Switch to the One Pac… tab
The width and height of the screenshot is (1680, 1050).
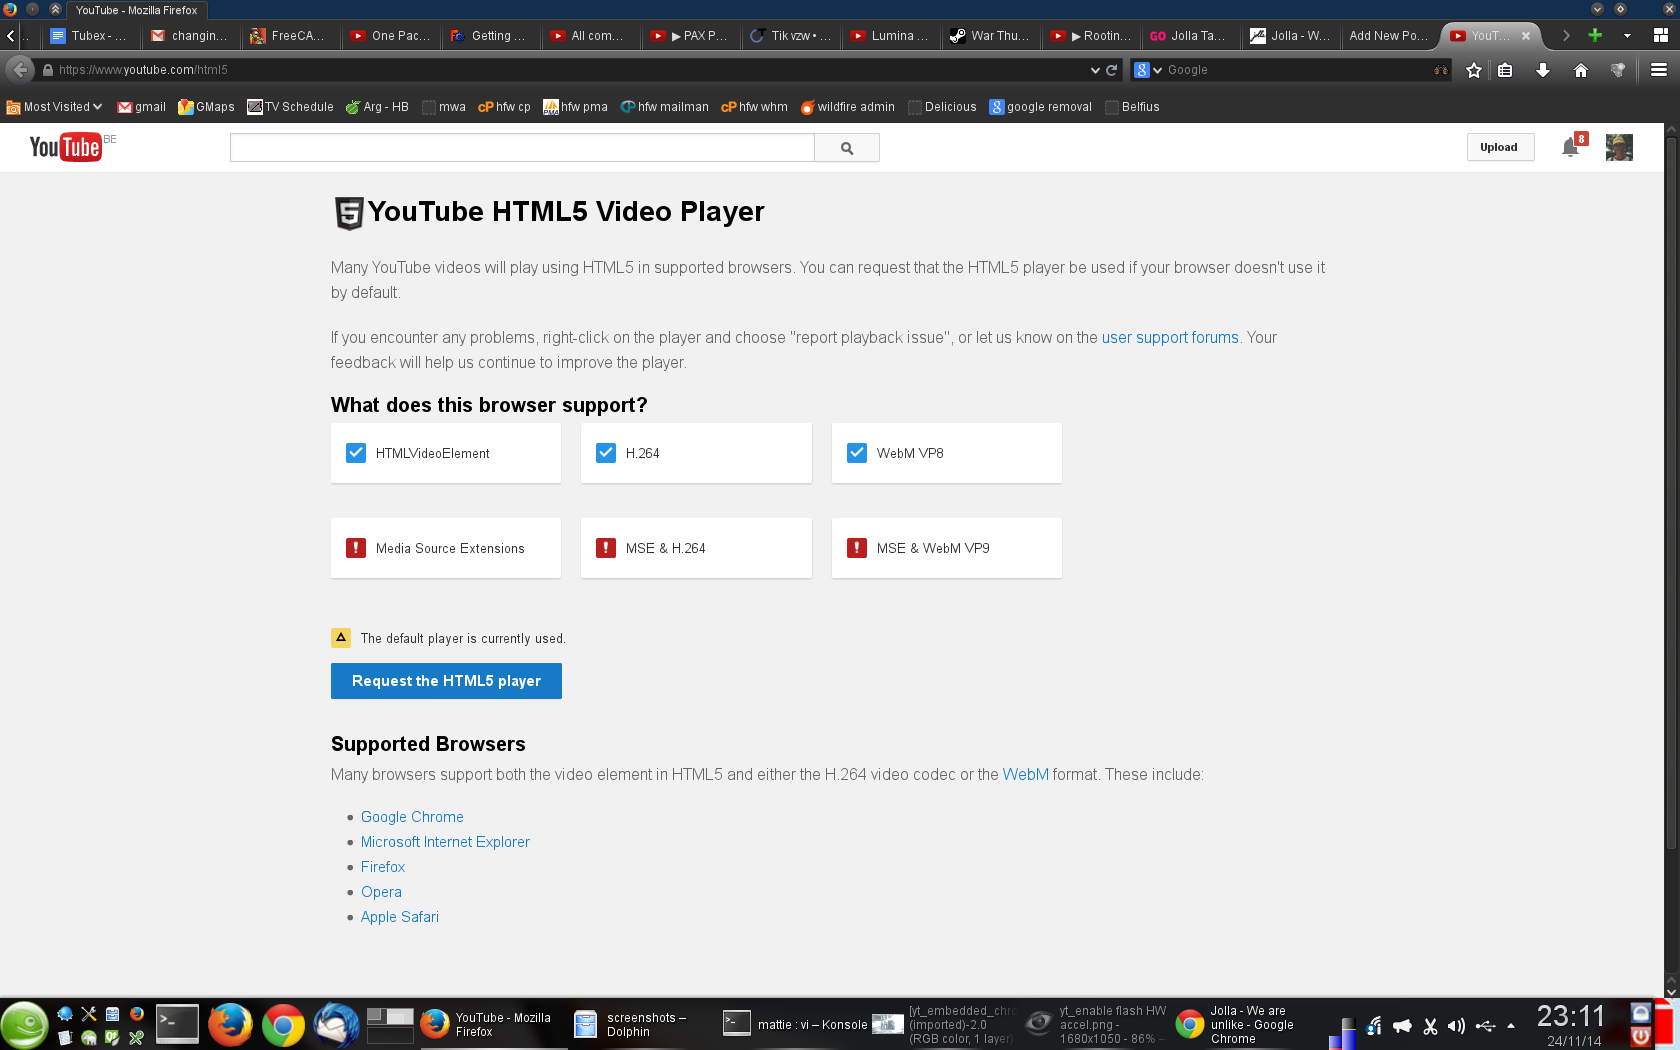pyautogui.click(x=391, y=36)
